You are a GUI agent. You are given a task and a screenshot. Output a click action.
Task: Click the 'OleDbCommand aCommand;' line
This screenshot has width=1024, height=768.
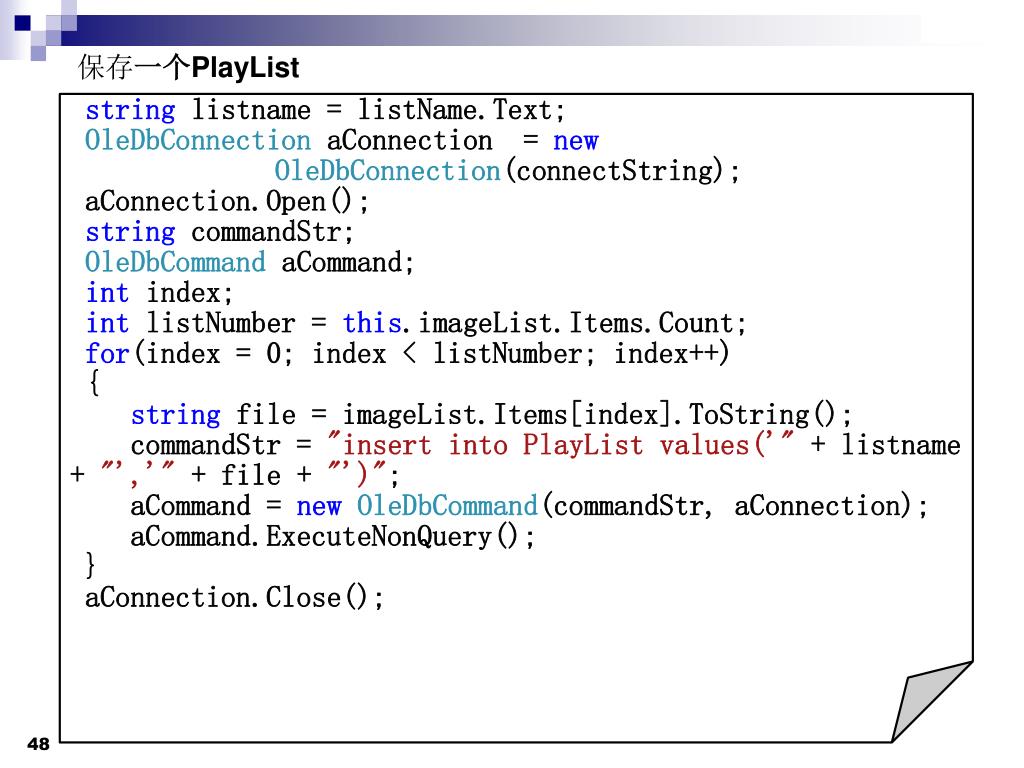249,263
